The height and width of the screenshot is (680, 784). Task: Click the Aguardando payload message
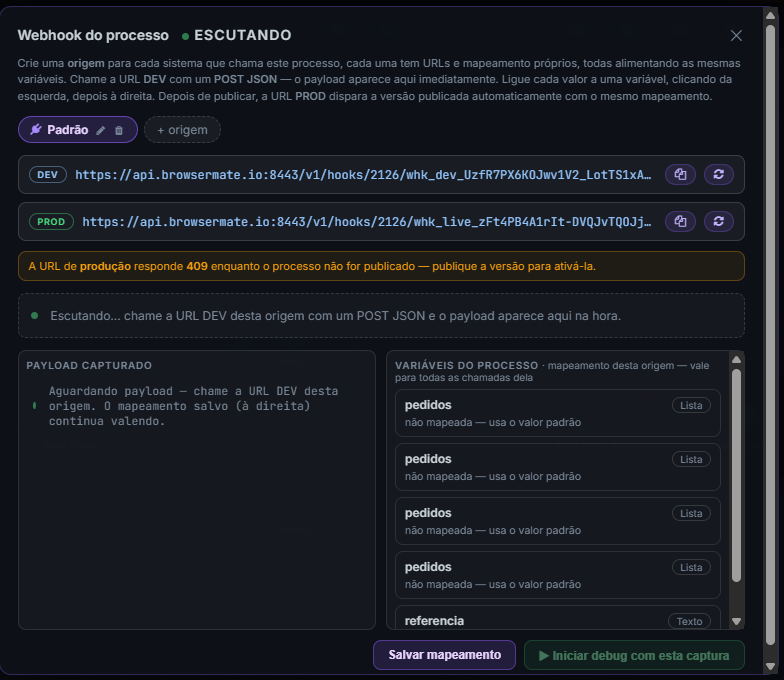193,406
